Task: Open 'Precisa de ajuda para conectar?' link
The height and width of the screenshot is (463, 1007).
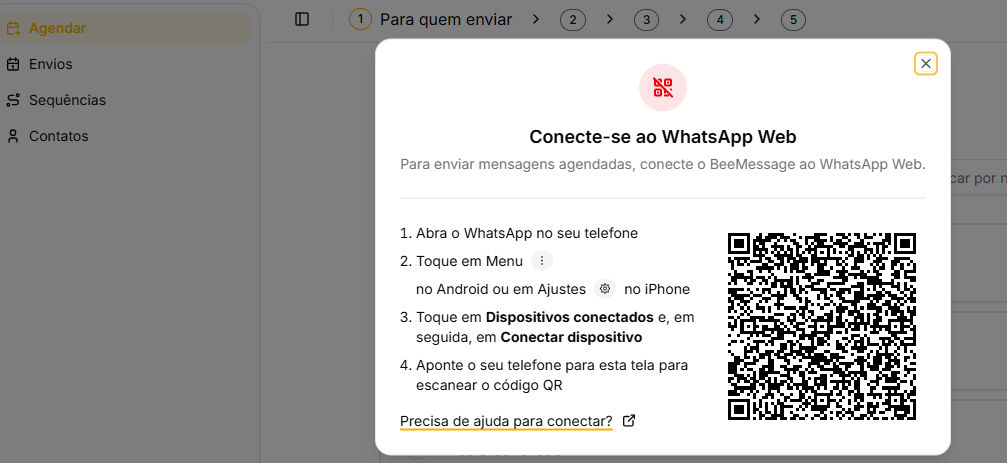Action: 506,421
